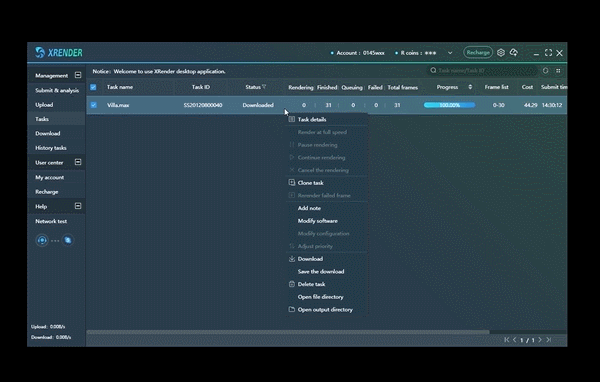
Task: Click the Total frames column header
Action: coord(403,87)
